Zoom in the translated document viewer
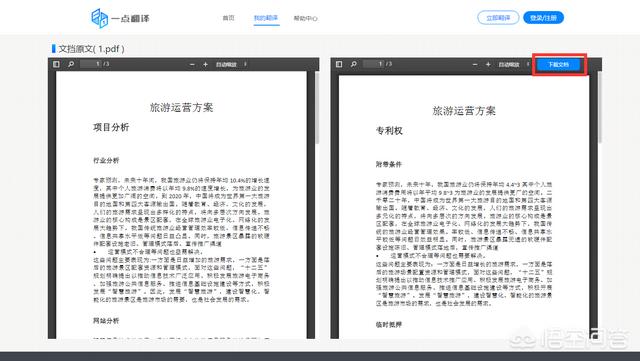 488,65
